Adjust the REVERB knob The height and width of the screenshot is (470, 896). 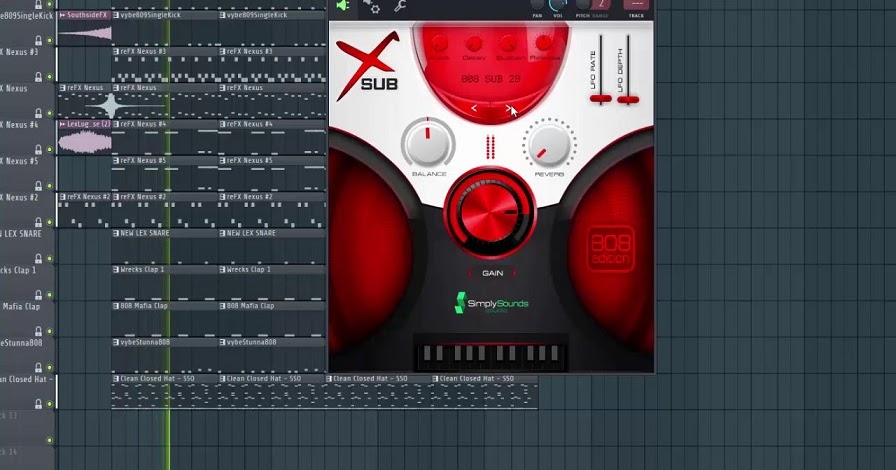coord(549,144)
